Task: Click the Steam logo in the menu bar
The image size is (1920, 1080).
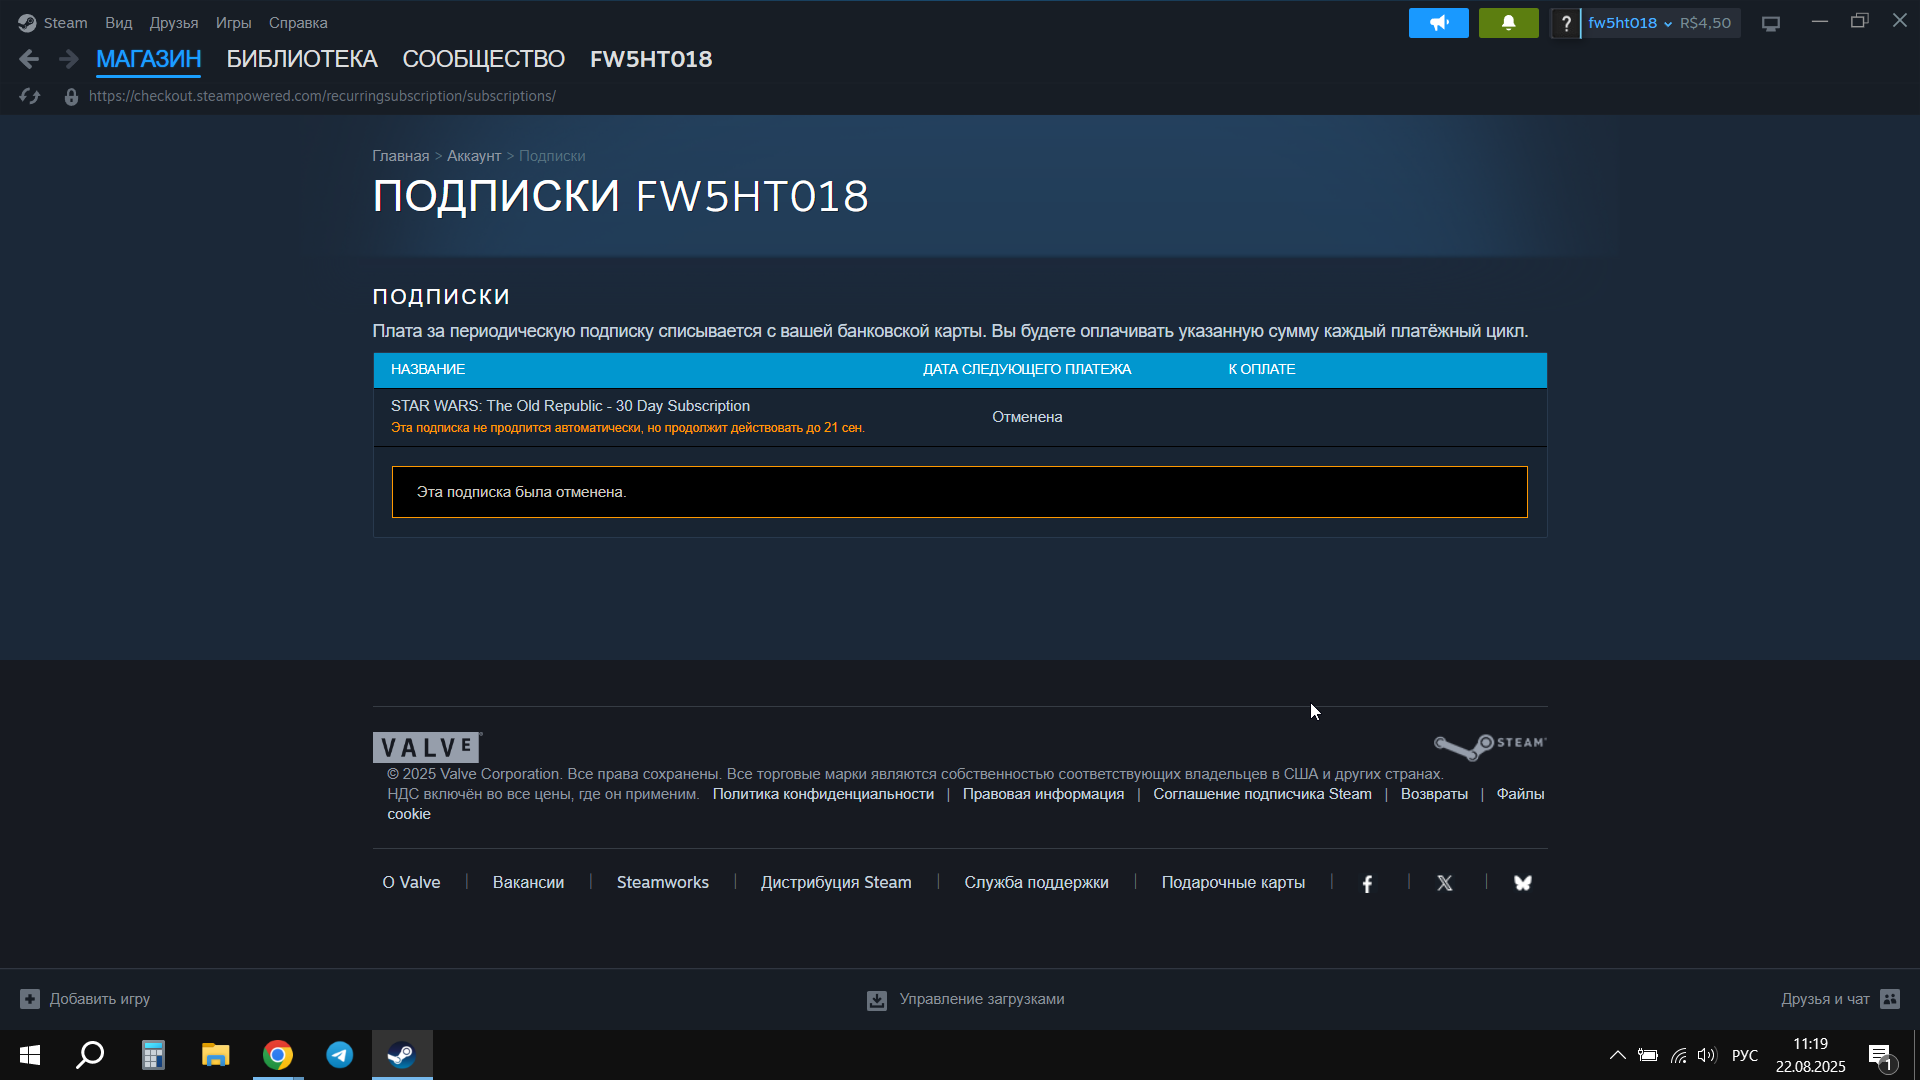Action: click(x=27, y=22)
